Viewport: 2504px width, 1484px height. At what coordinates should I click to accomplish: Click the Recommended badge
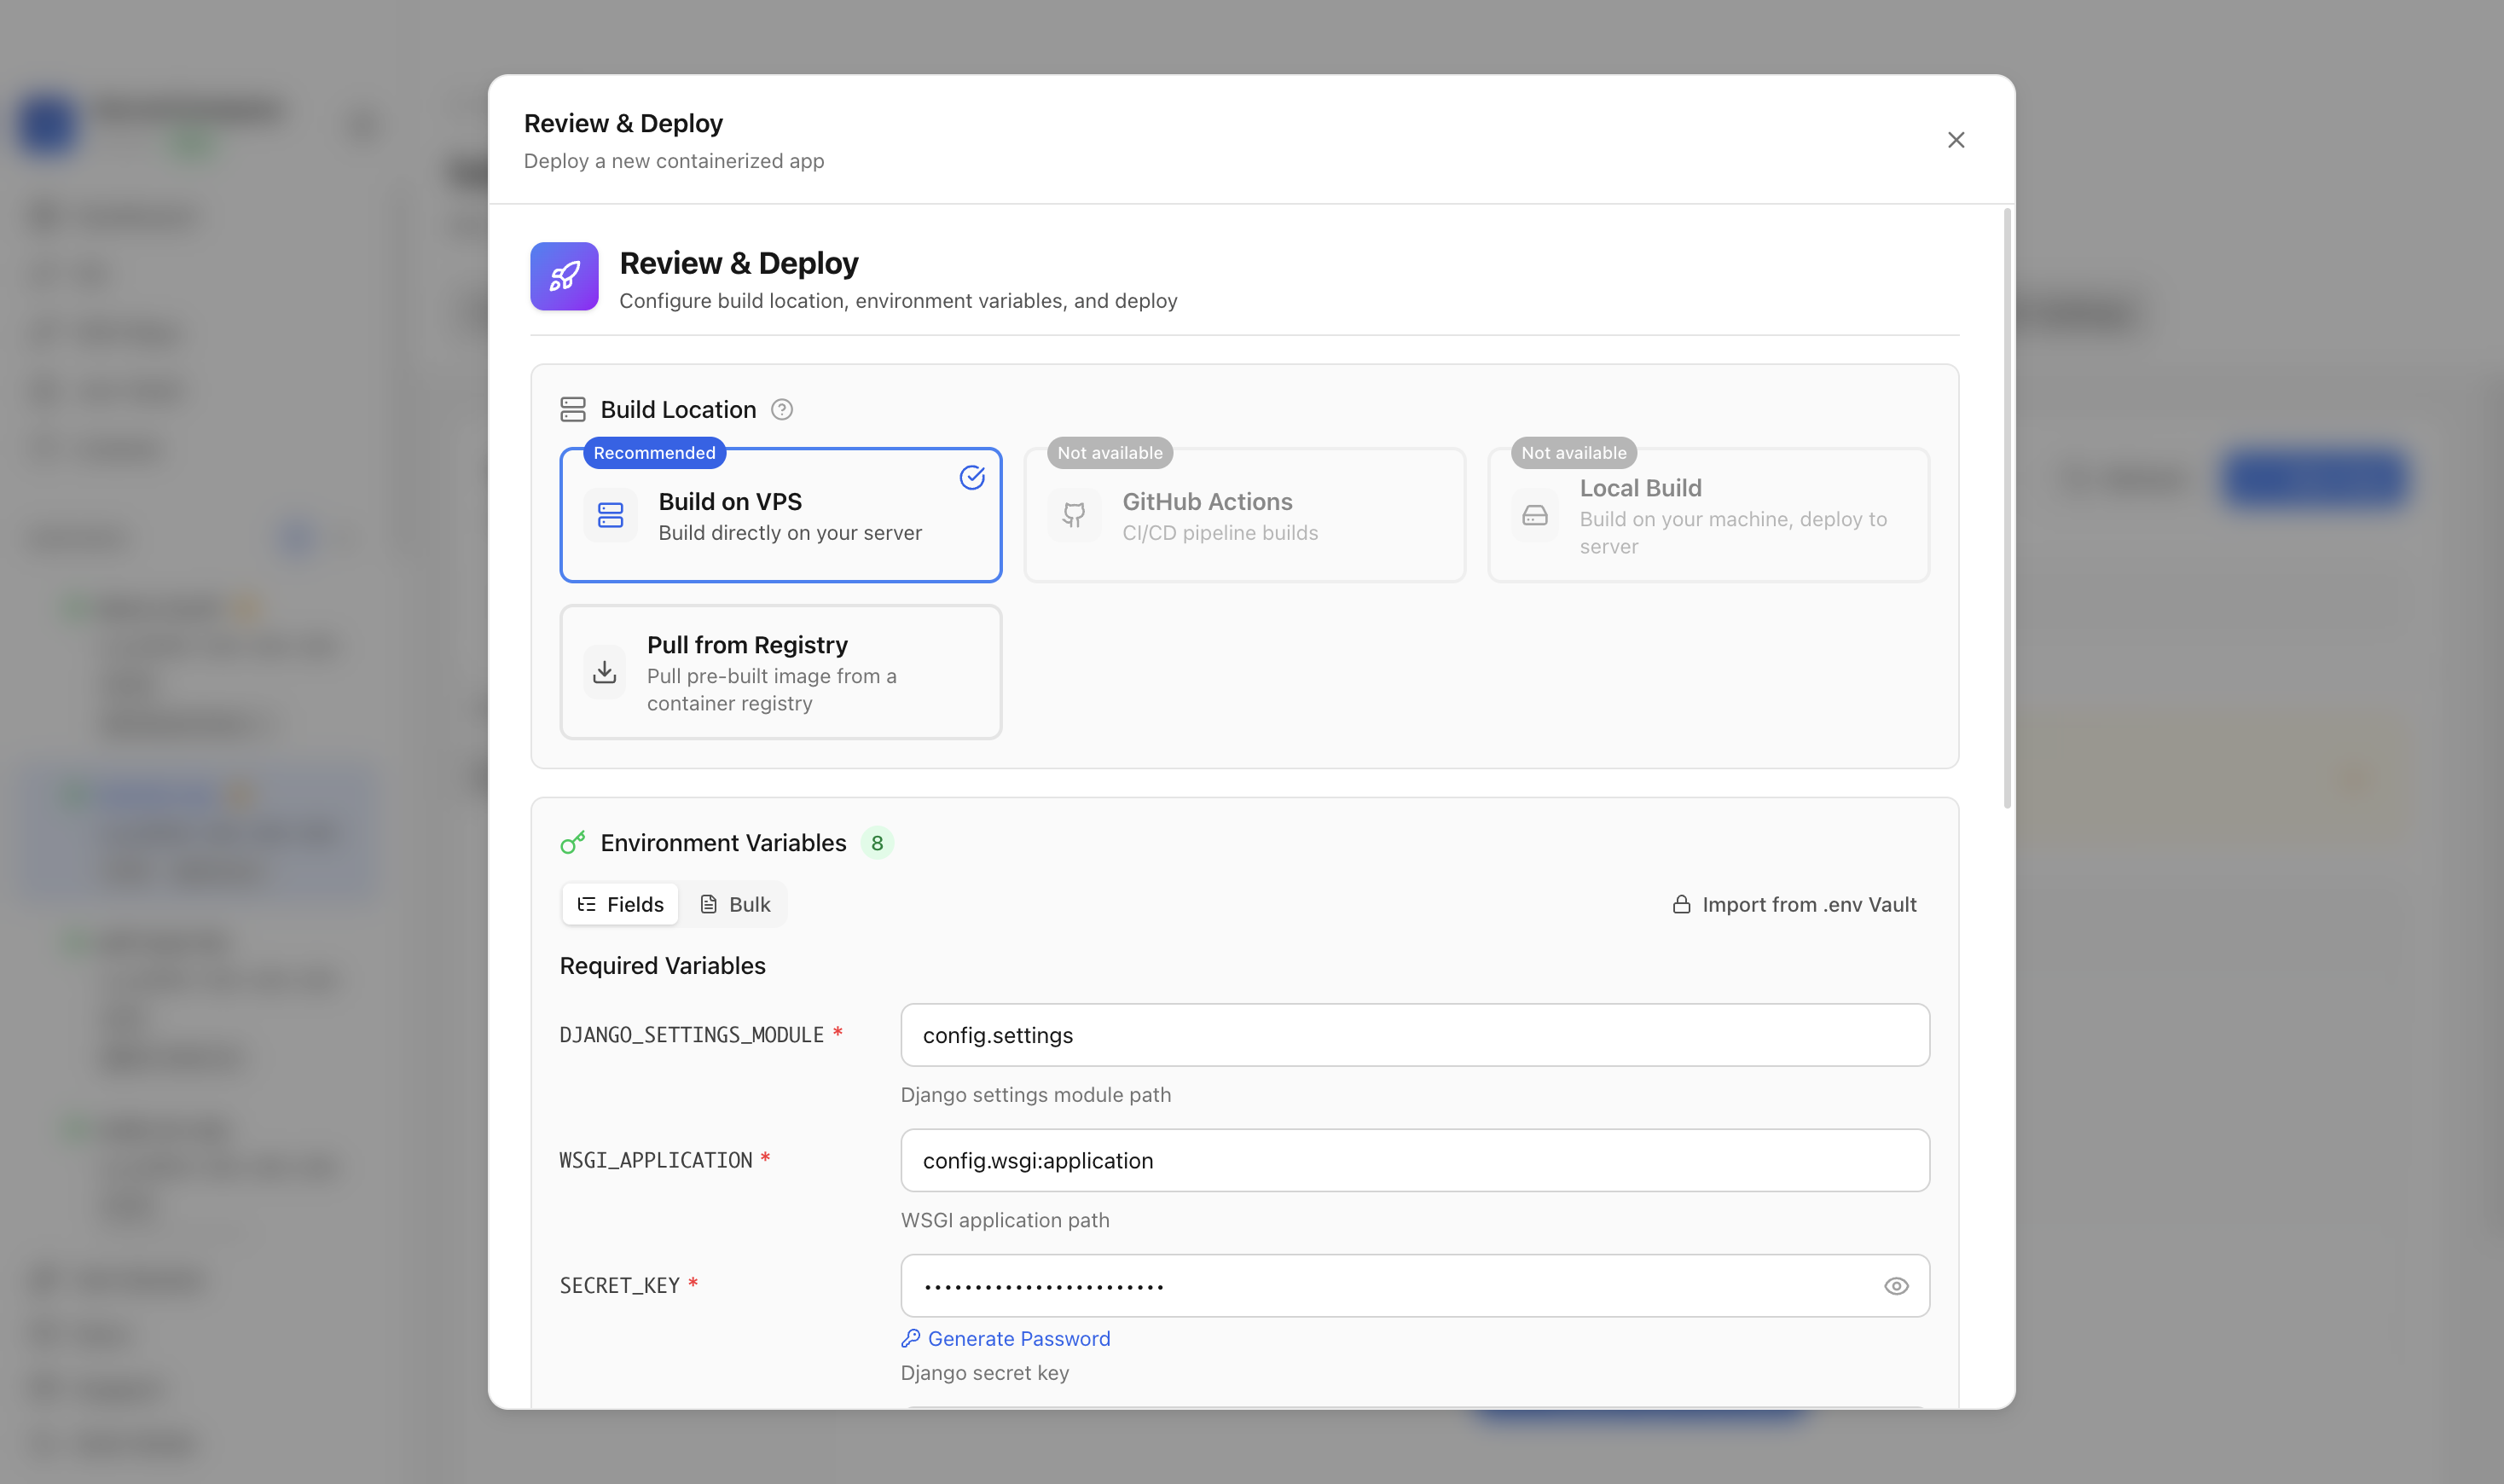tap(655, 453)
